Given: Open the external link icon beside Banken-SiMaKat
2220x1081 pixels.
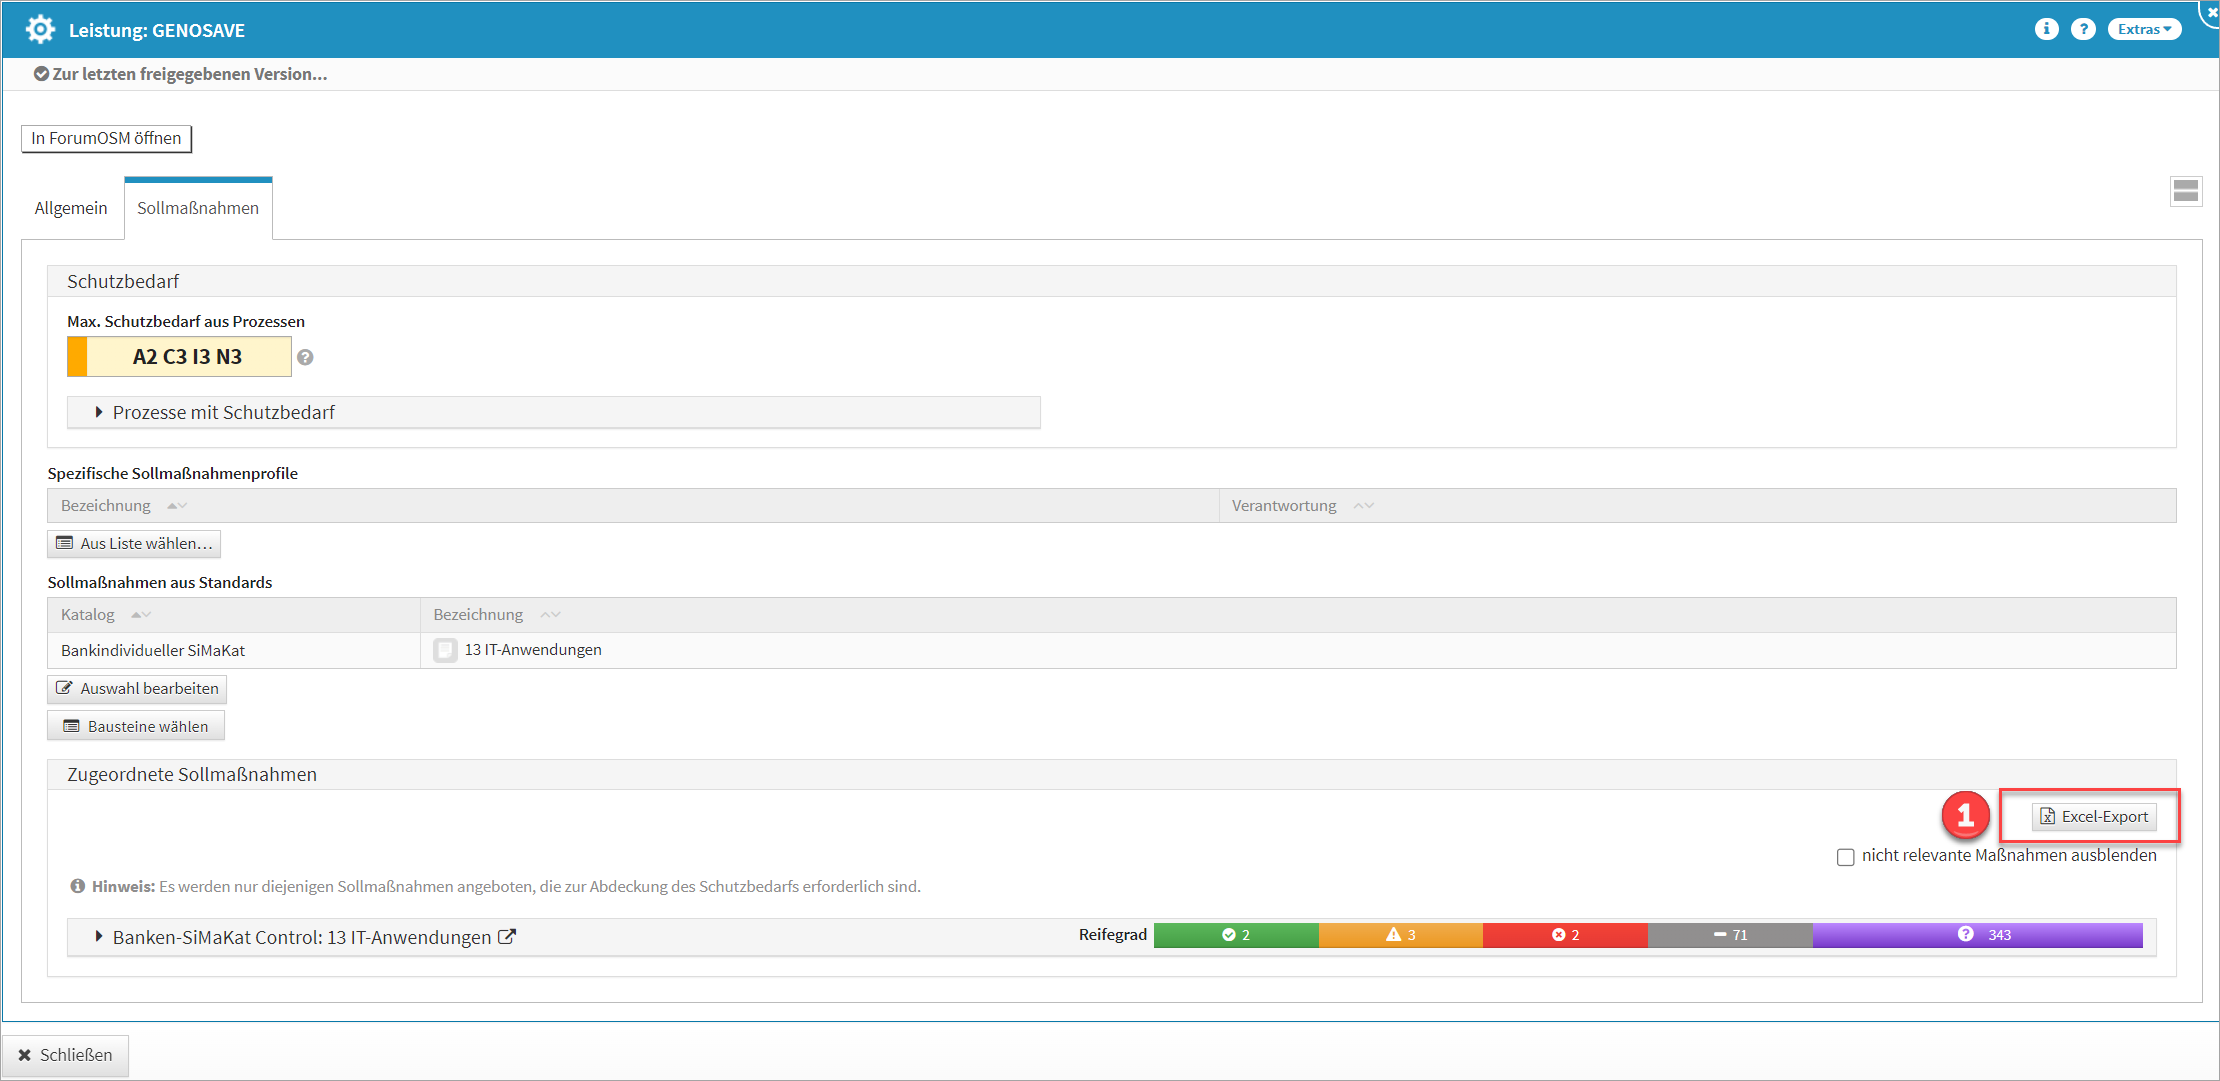Looking at the screenshot, I should click(507, 937).
